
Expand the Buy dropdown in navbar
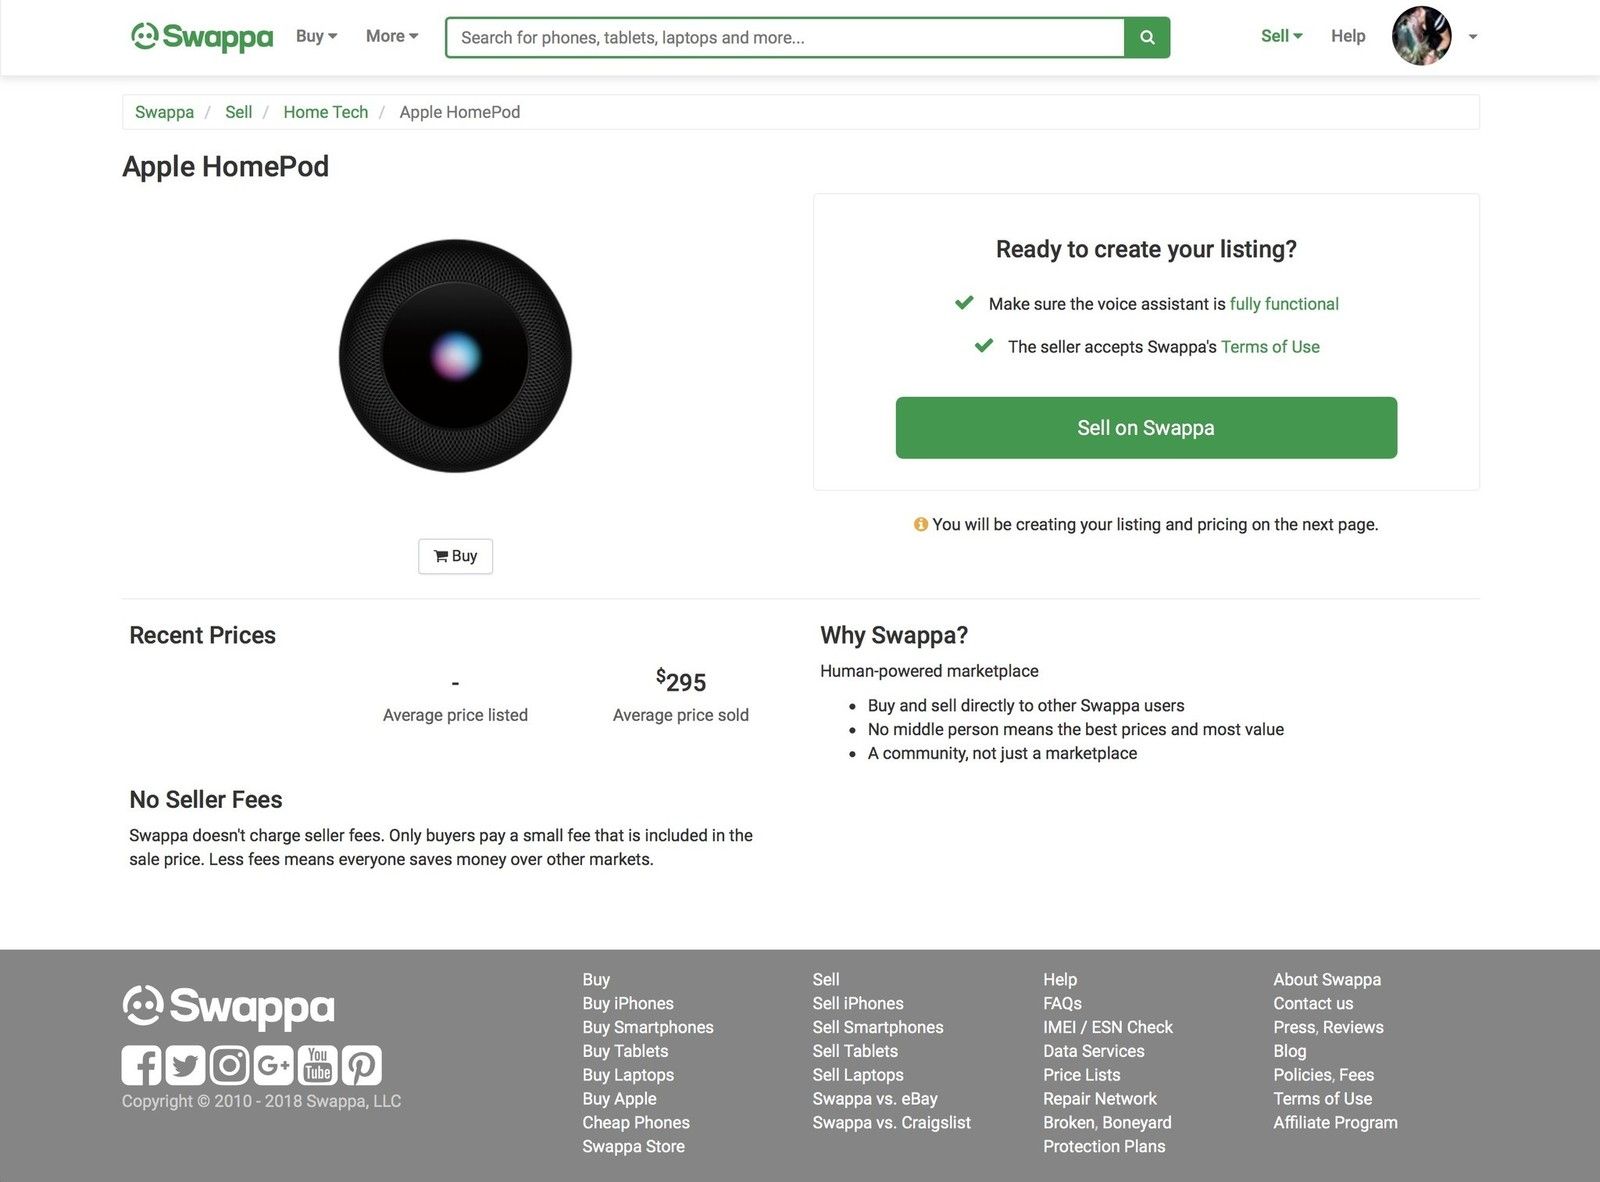point(316,36)
